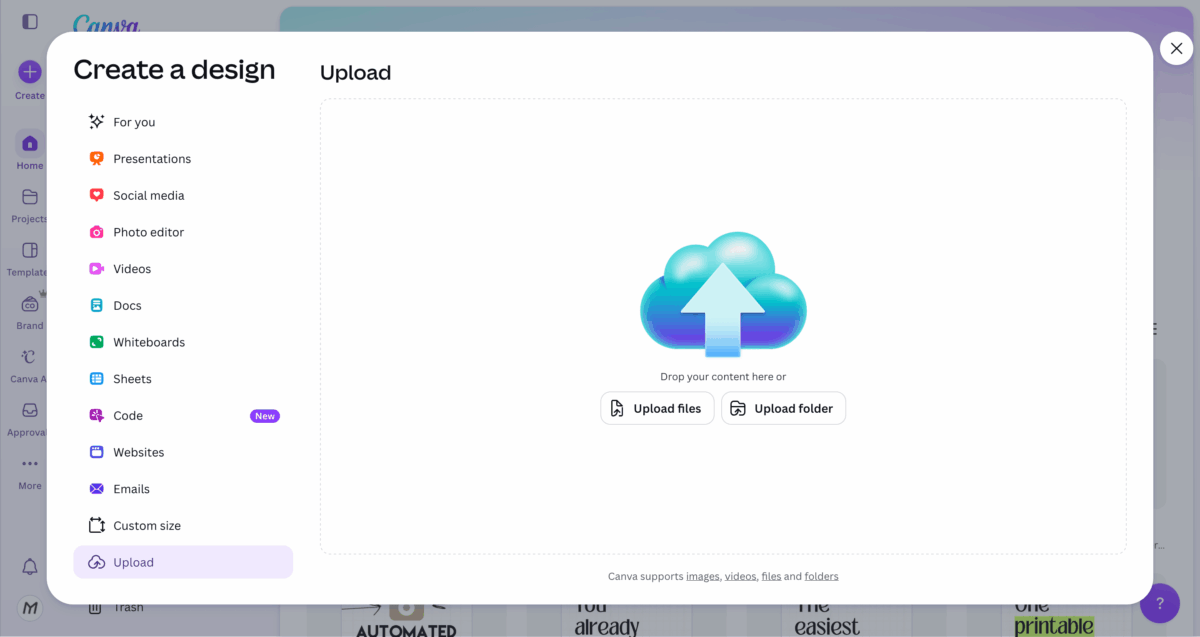
Task: Select the Photo editor category
Action: [x=183, y=232]
